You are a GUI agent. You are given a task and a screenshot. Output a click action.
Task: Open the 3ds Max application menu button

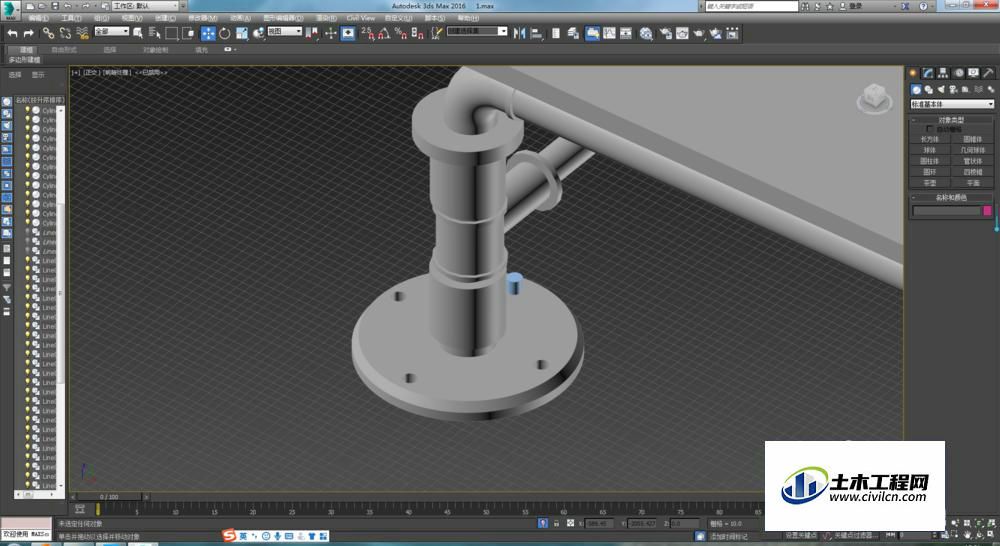tap(10, 9)
